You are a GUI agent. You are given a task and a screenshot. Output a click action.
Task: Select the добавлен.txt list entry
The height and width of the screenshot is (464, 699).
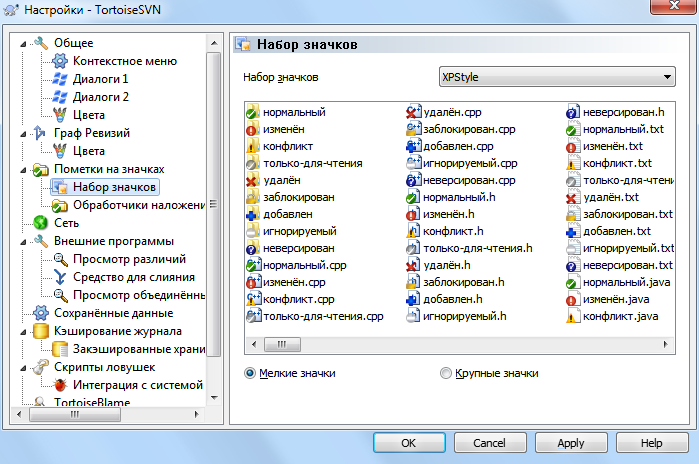pos(609,231)
